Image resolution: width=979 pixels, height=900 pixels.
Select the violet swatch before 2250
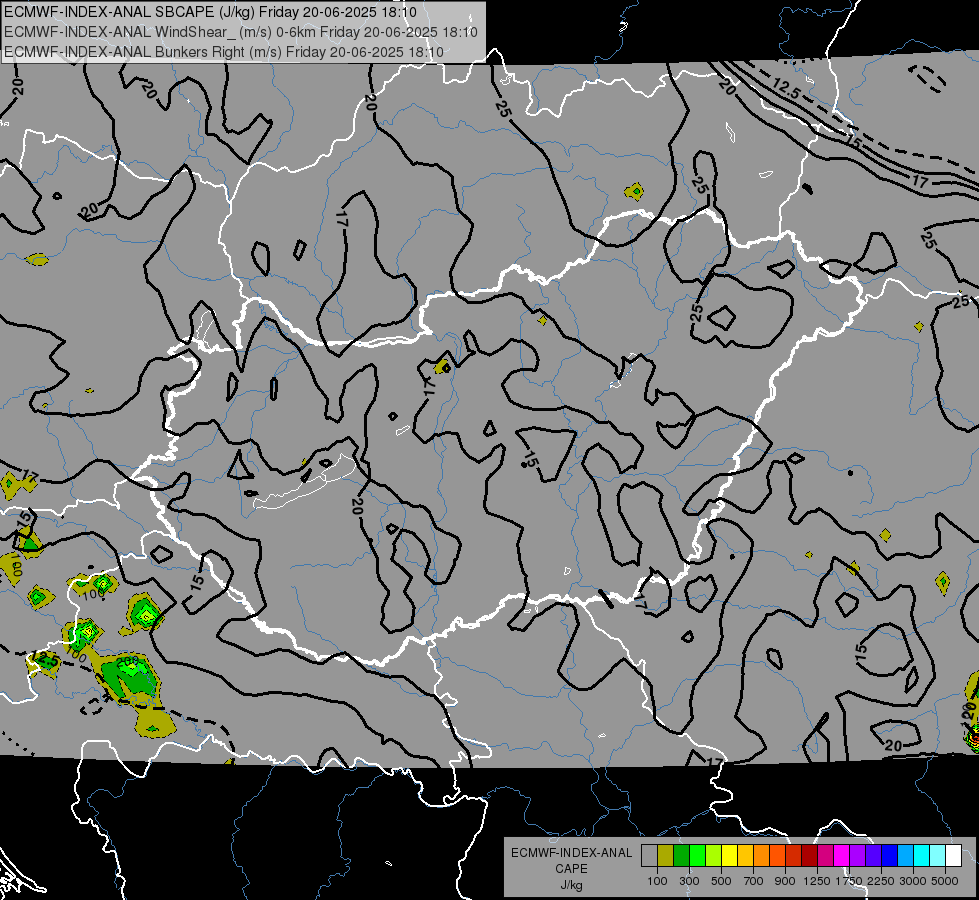pyautogui.click(x=873, y=855)
